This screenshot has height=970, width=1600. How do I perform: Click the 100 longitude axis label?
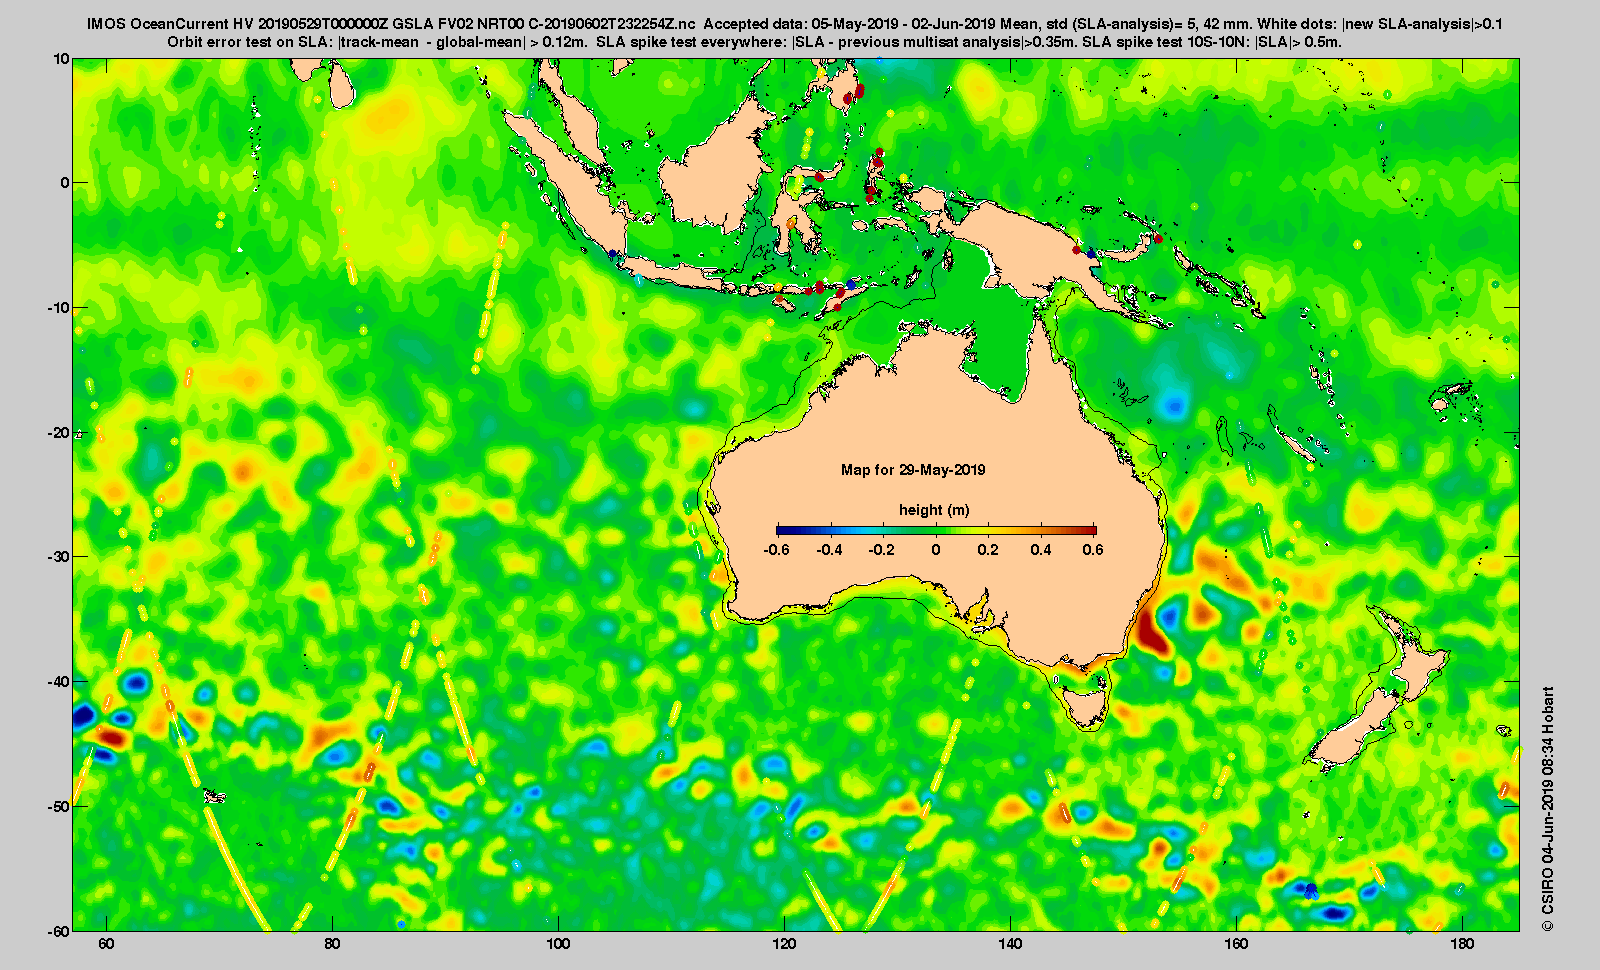tap(558, 944)
